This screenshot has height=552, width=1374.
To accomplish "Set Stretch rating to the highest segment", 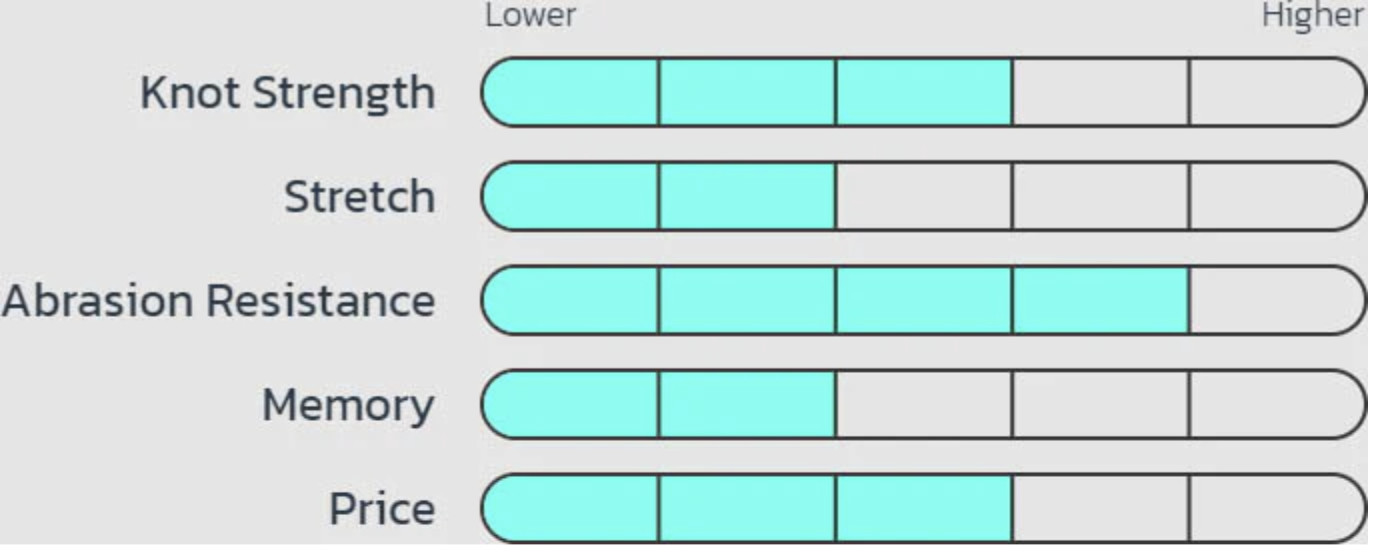I will [1275, 196].
